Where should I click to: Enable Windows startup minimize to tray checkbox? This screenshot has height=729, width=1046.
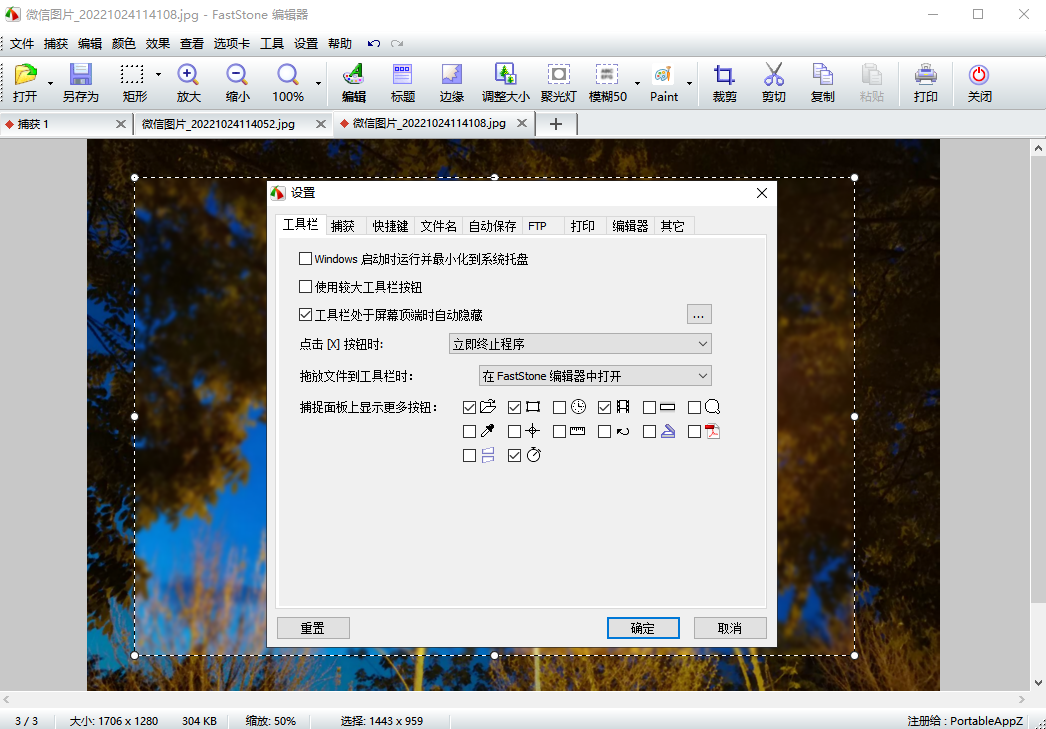[x=306, y=259]
